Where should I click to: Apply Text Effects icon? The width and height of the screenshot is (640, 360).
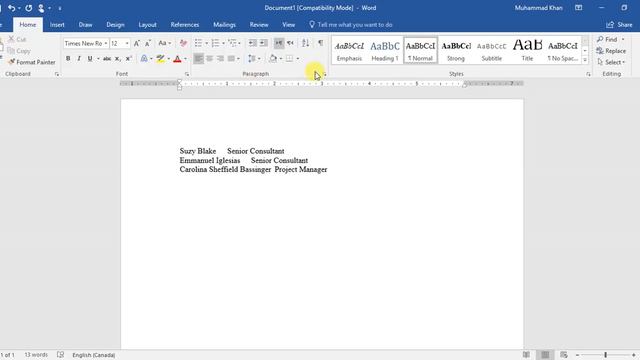pos(144,58)
